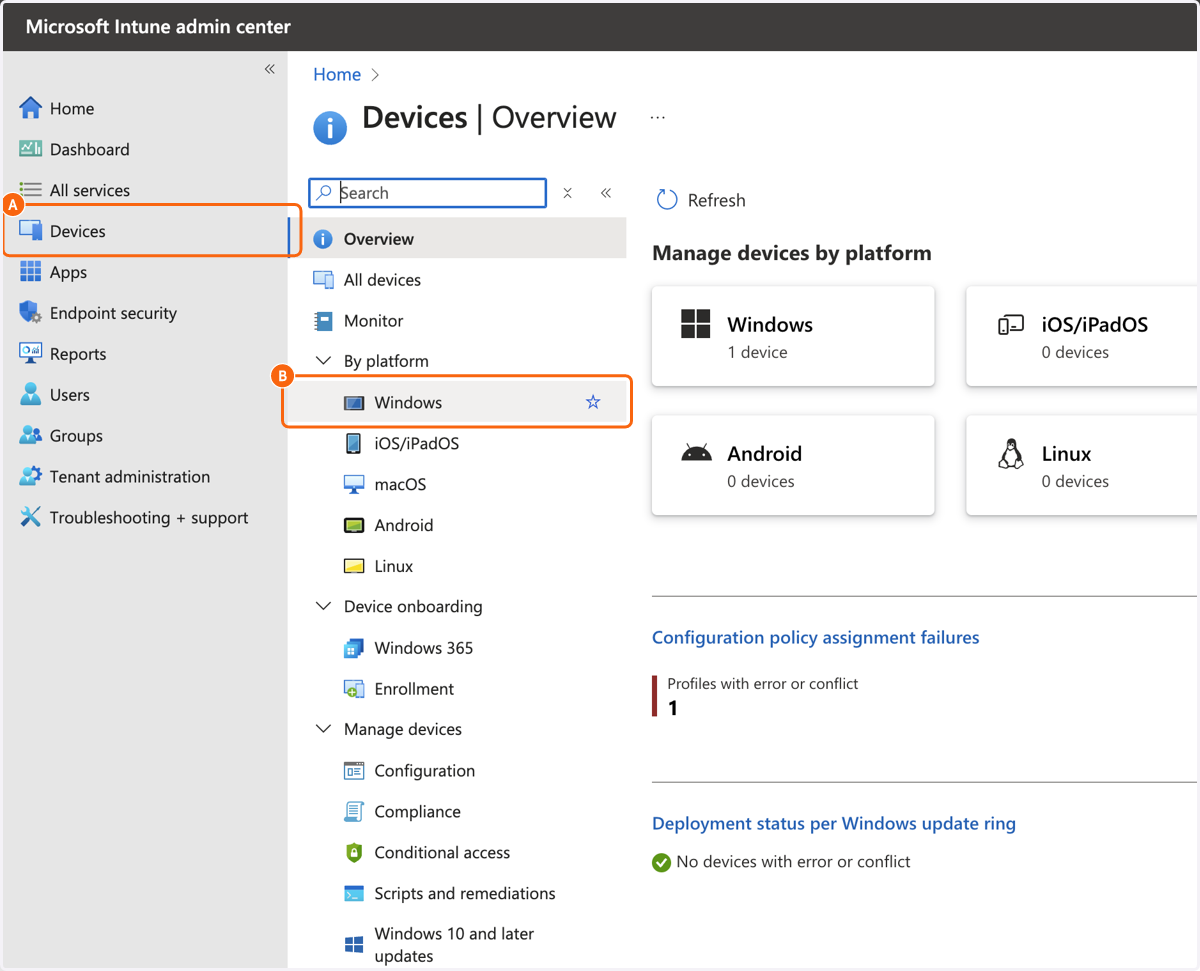Open Tenant administration label
Image resolution: width=1200 pixels, height=971 pixels.
click(x=130, y=477)
